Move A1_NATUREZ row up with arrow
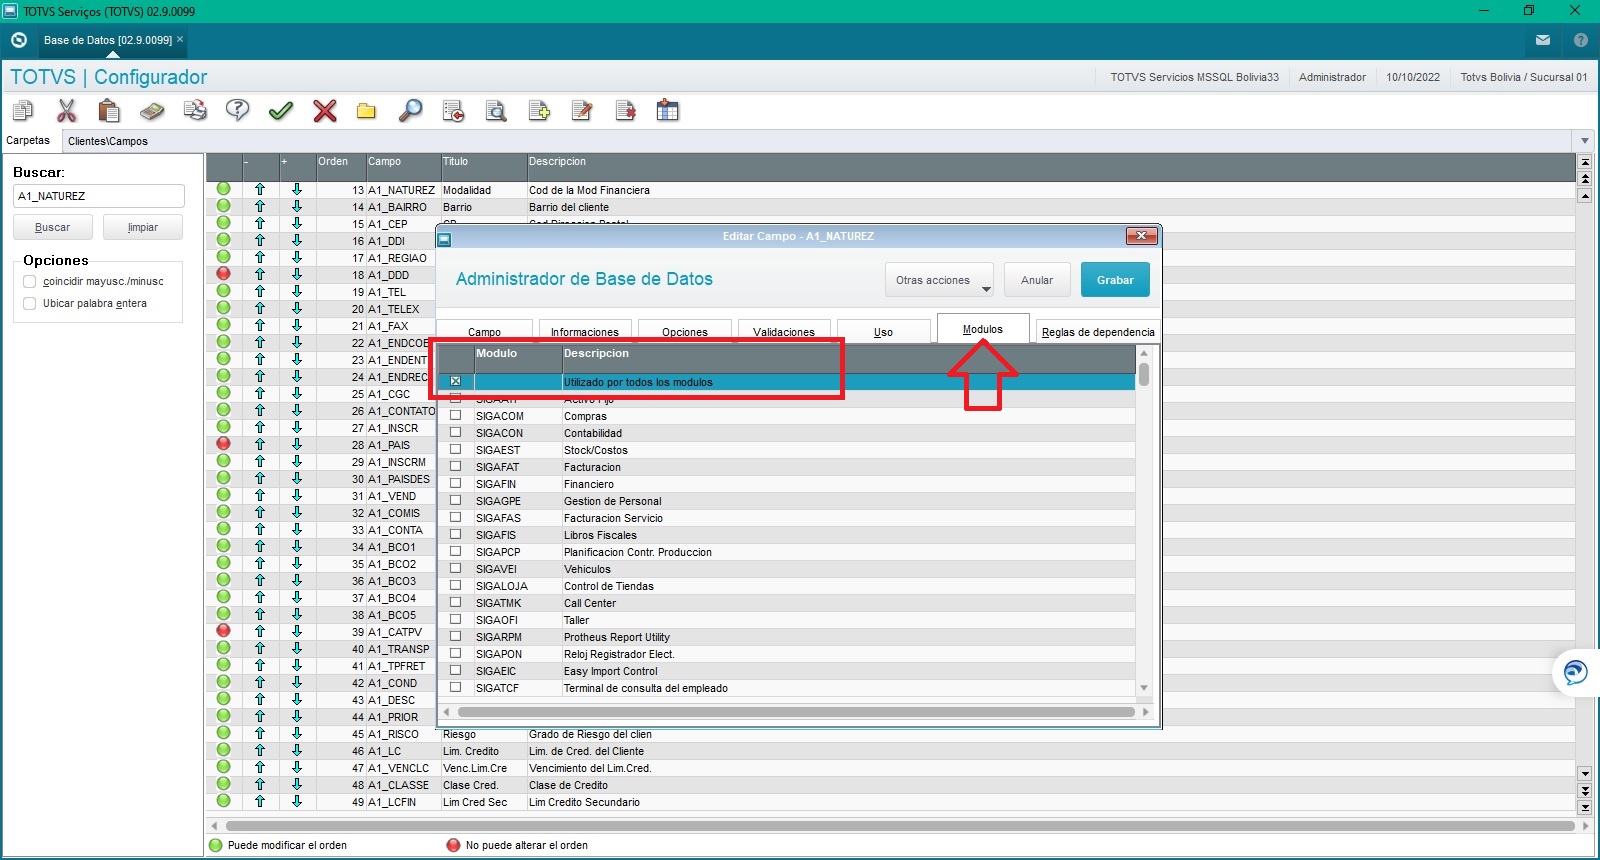This screenshot has width=1600, height=860. (x=260, y=189)
